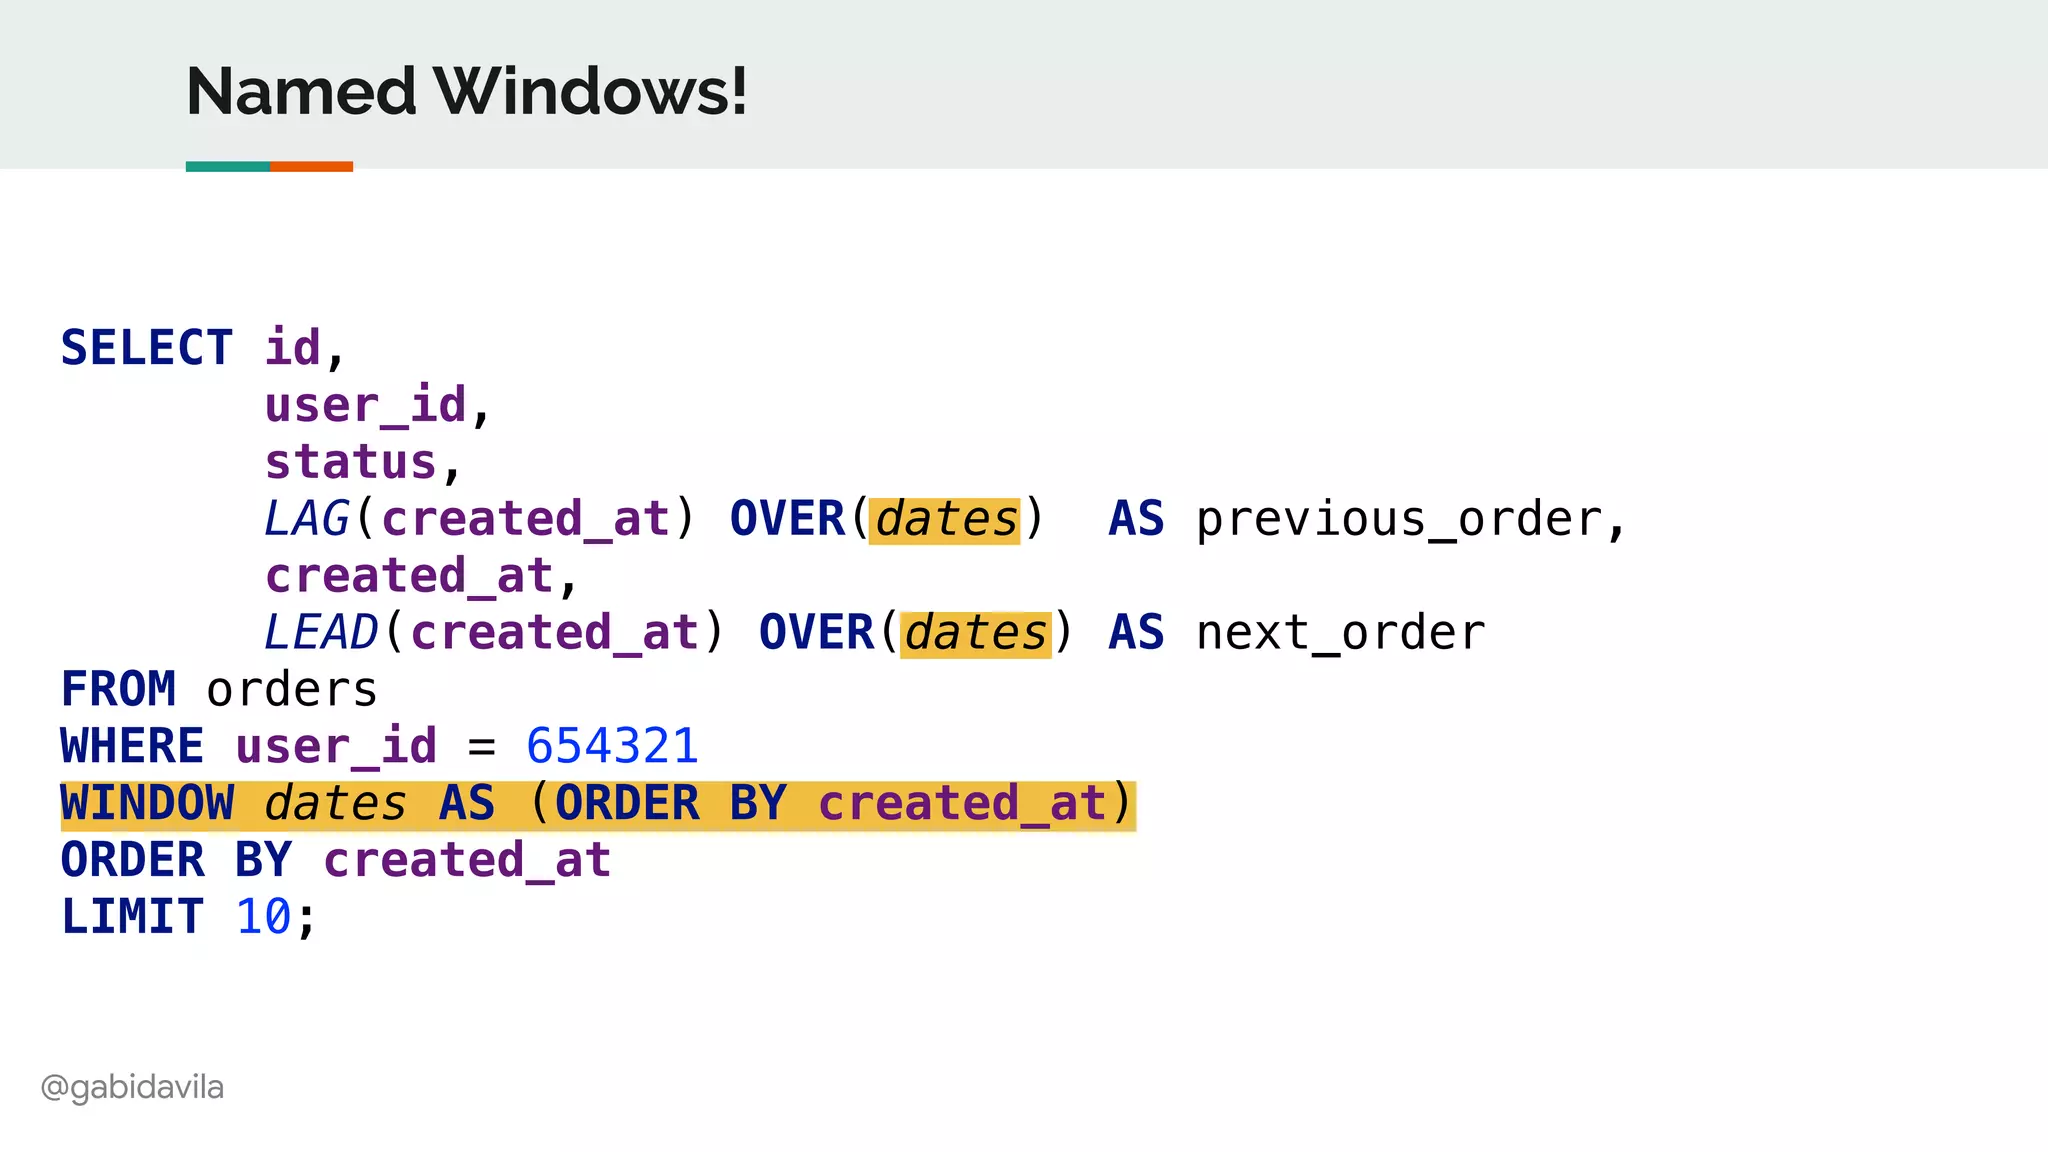This screenshot has height=1152, width=2048.
Task: Click the teal segment of title underline
Action: (x=227, y=167)
